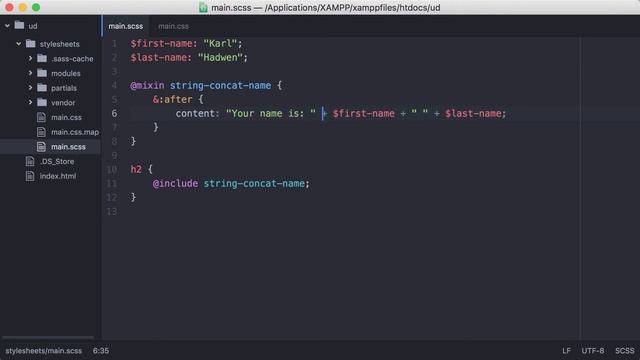Open .DS_Store in the tree view

[x=57, y=162]
